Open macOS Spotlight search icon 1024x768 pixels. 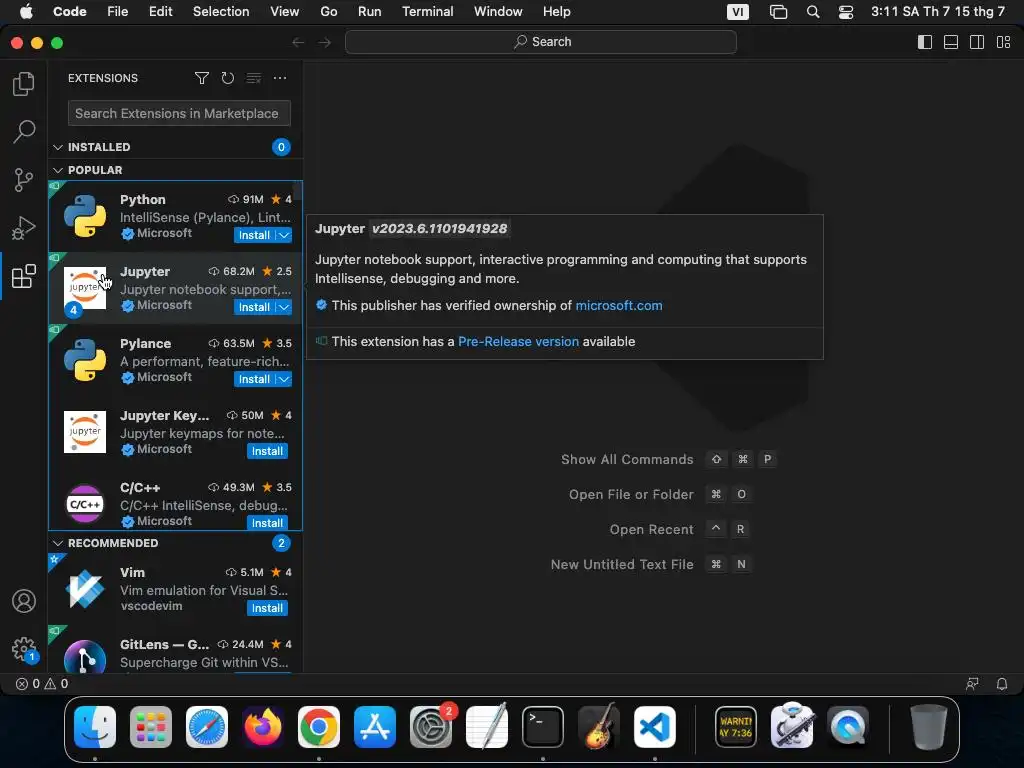(813, 12)
